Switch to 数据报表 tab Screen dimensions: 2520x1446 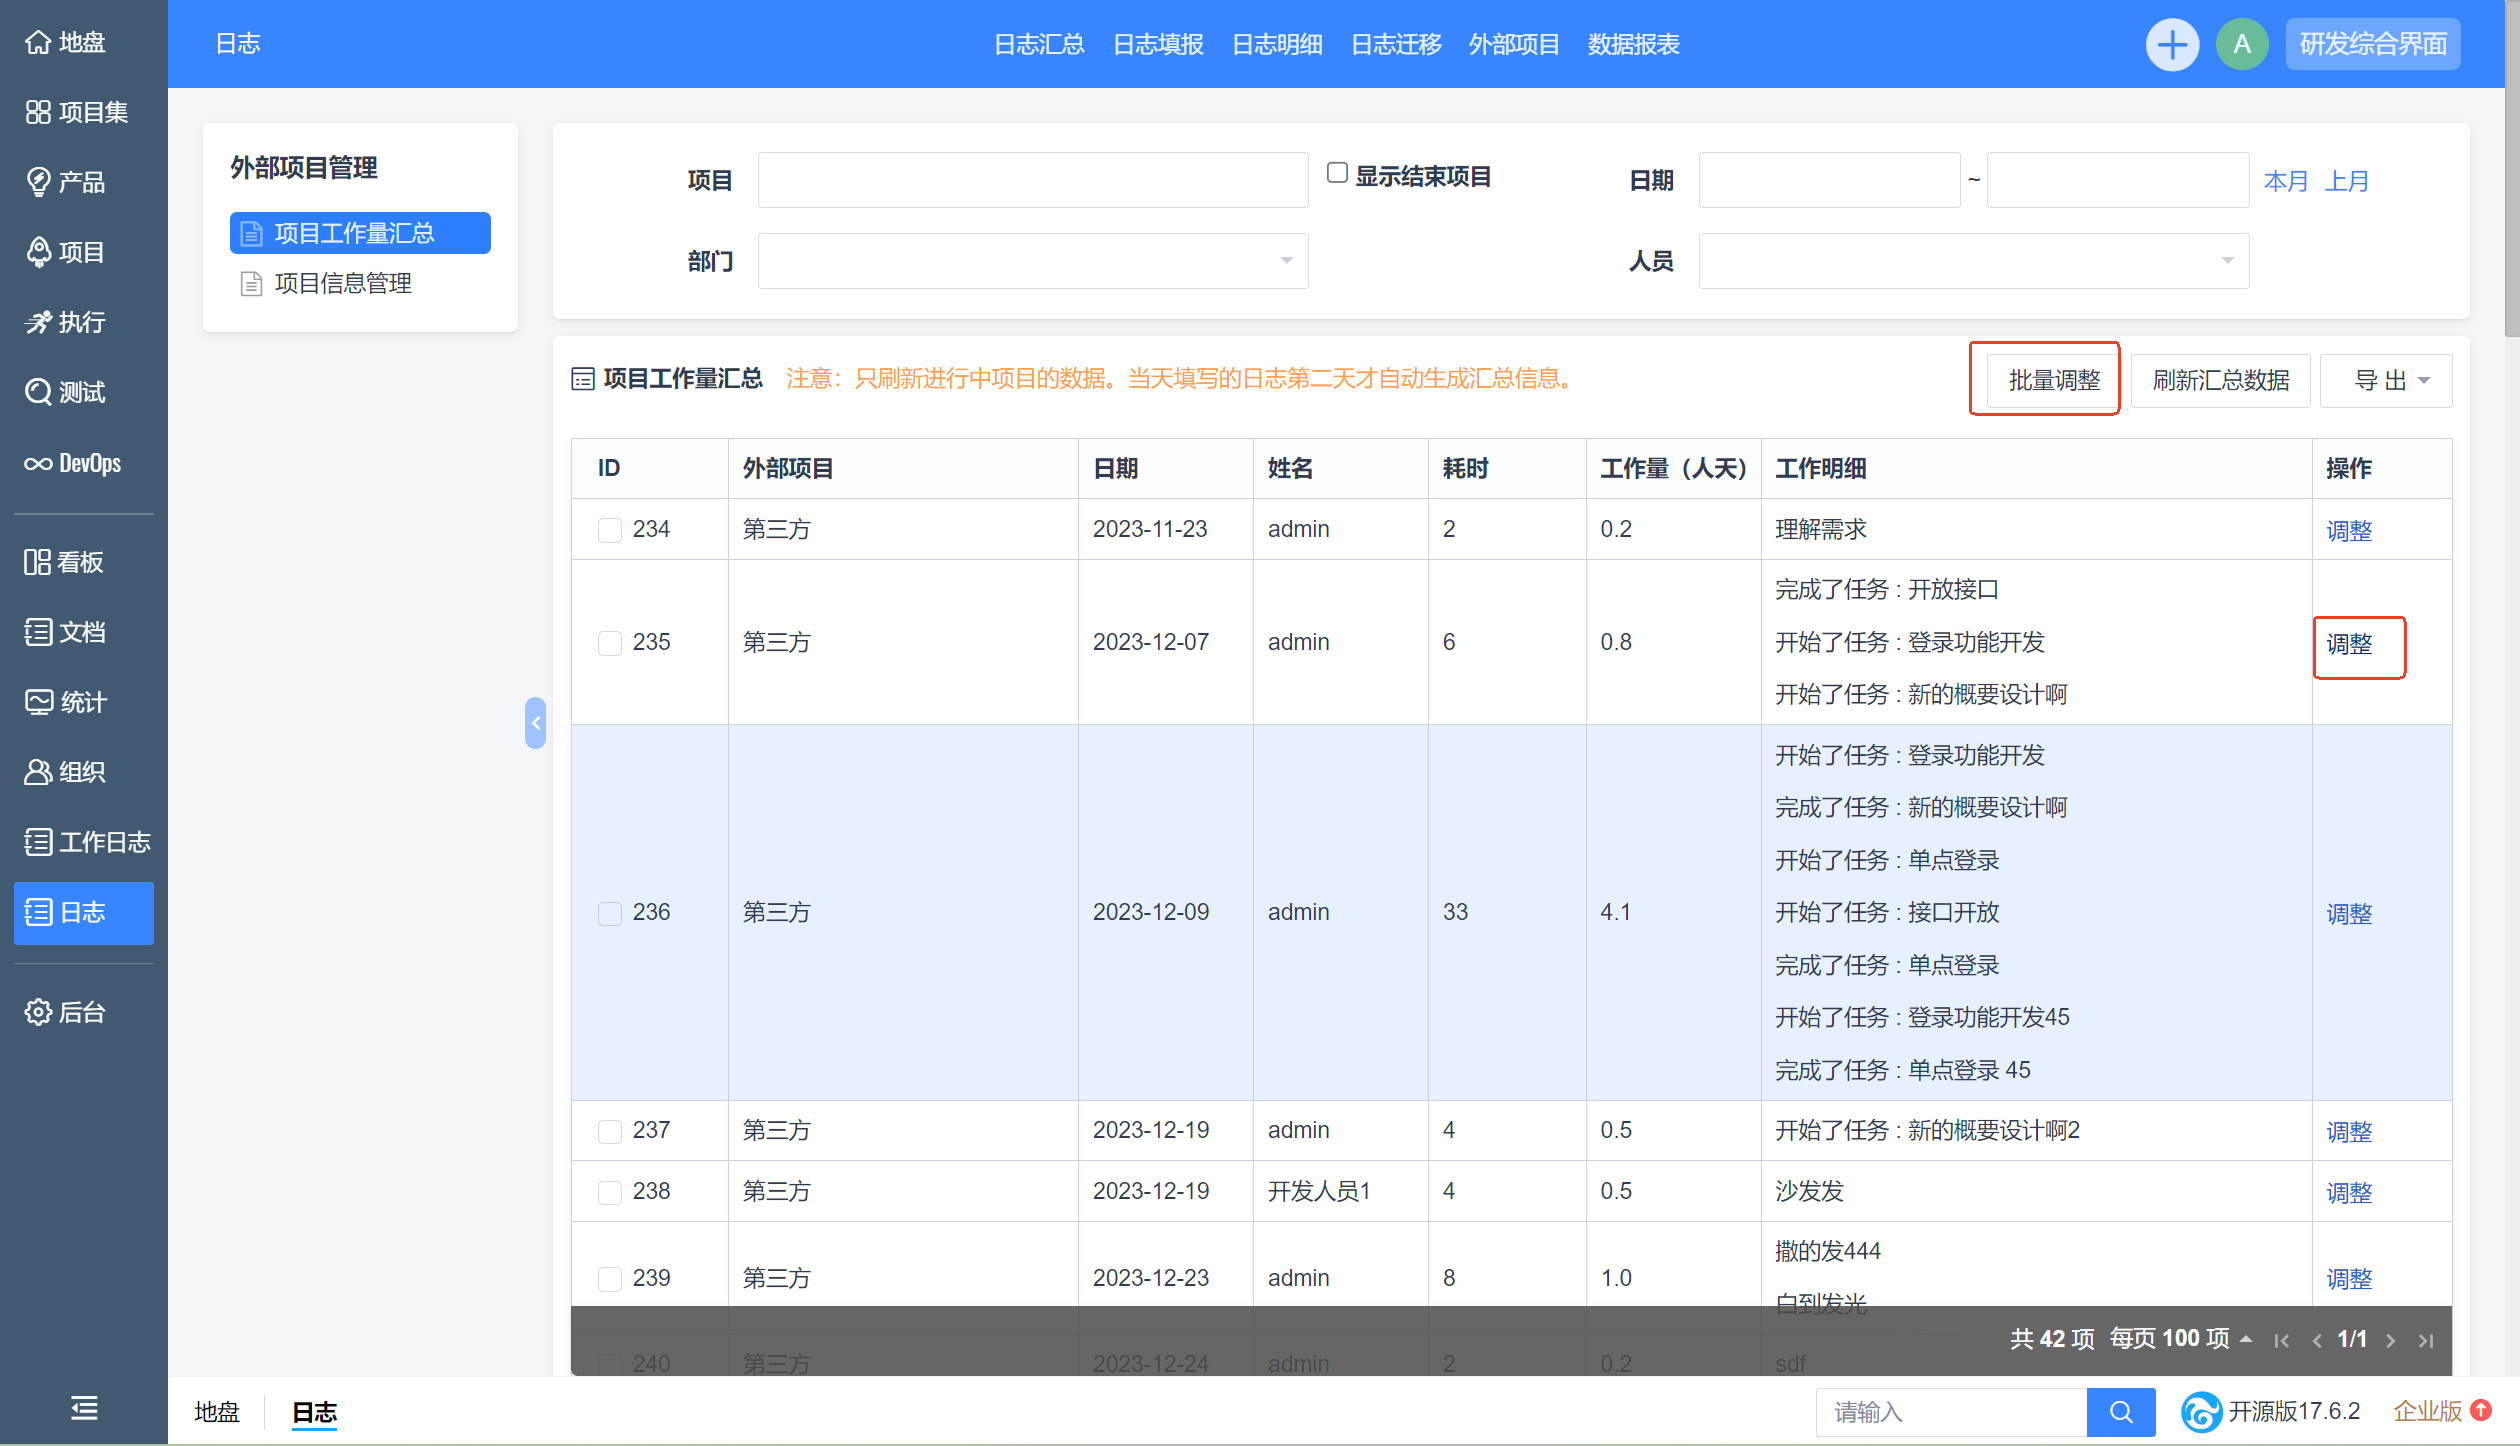pyautogui.click(x=1633, y=44)
